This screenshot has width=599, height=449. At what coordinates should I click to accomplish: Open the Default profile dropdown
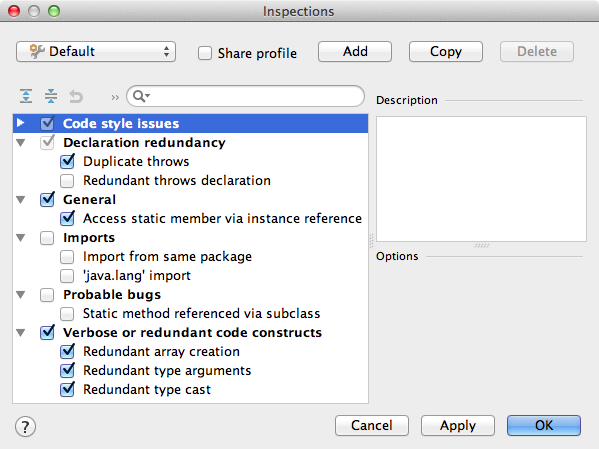click(96, 52)
